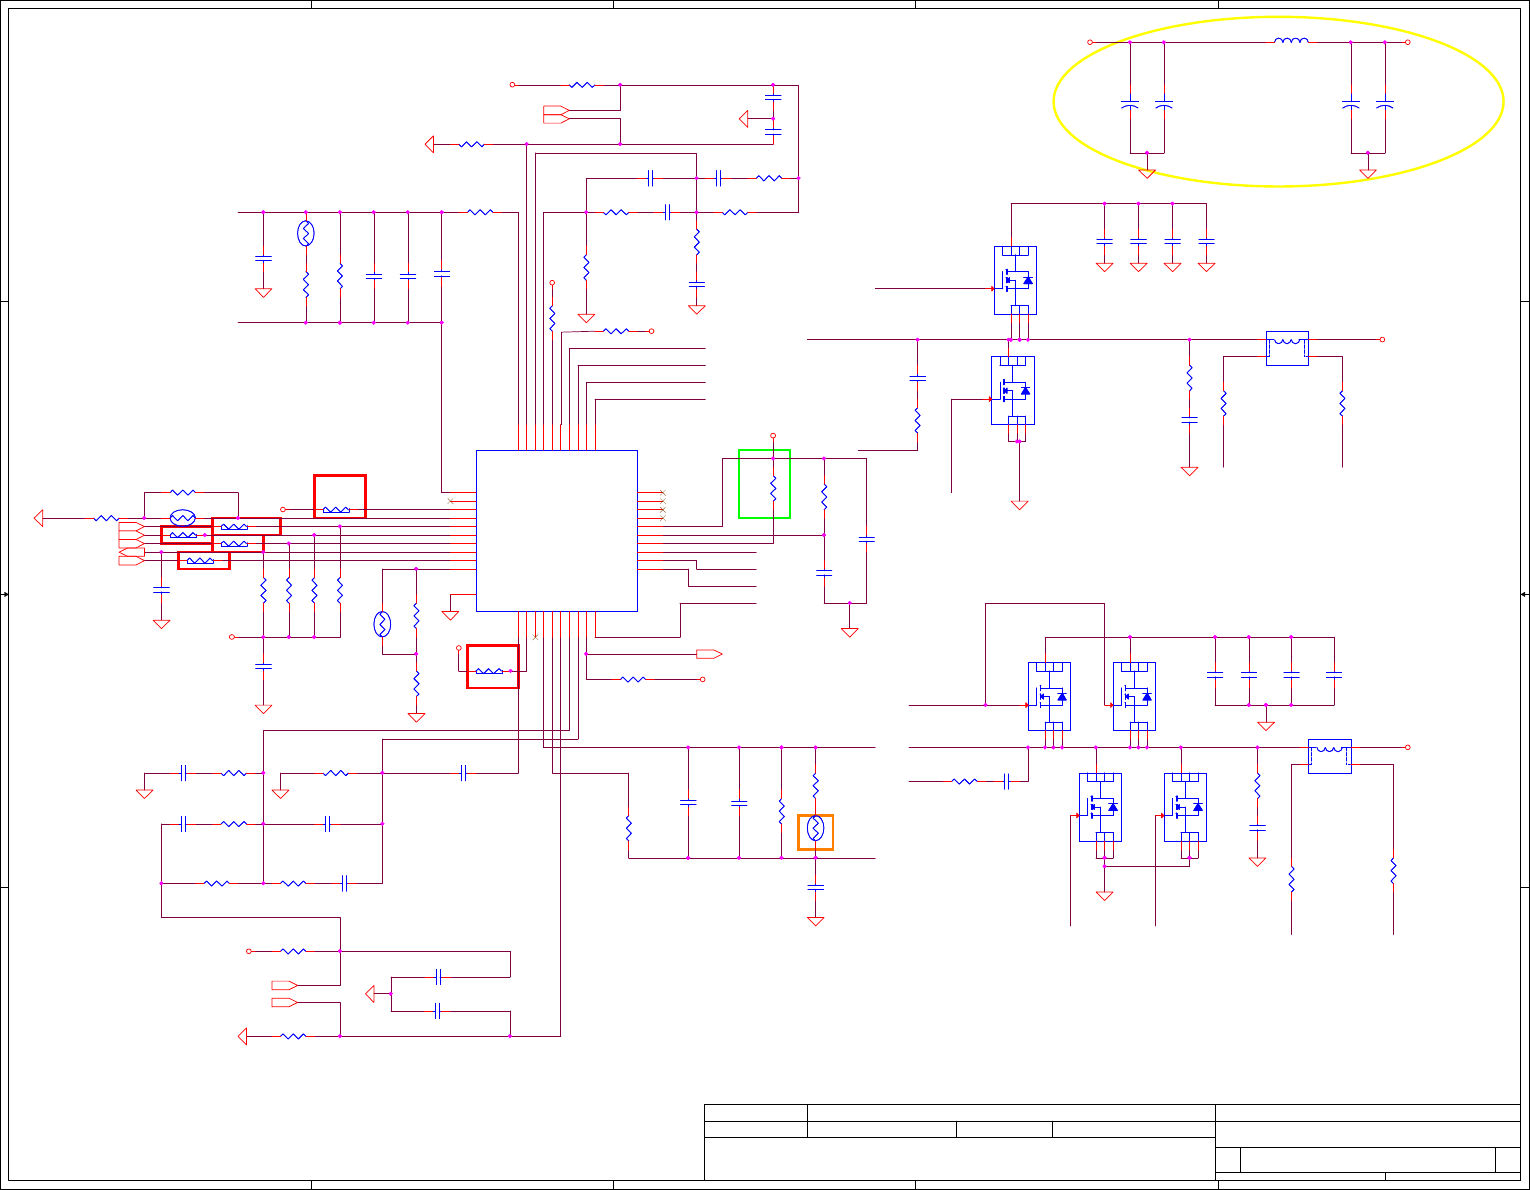The height and width of the screenshot is (1190, 1530).
Task: Select the right ground symbol in yellow ellipse
Action: click(x=1367, y=173)
